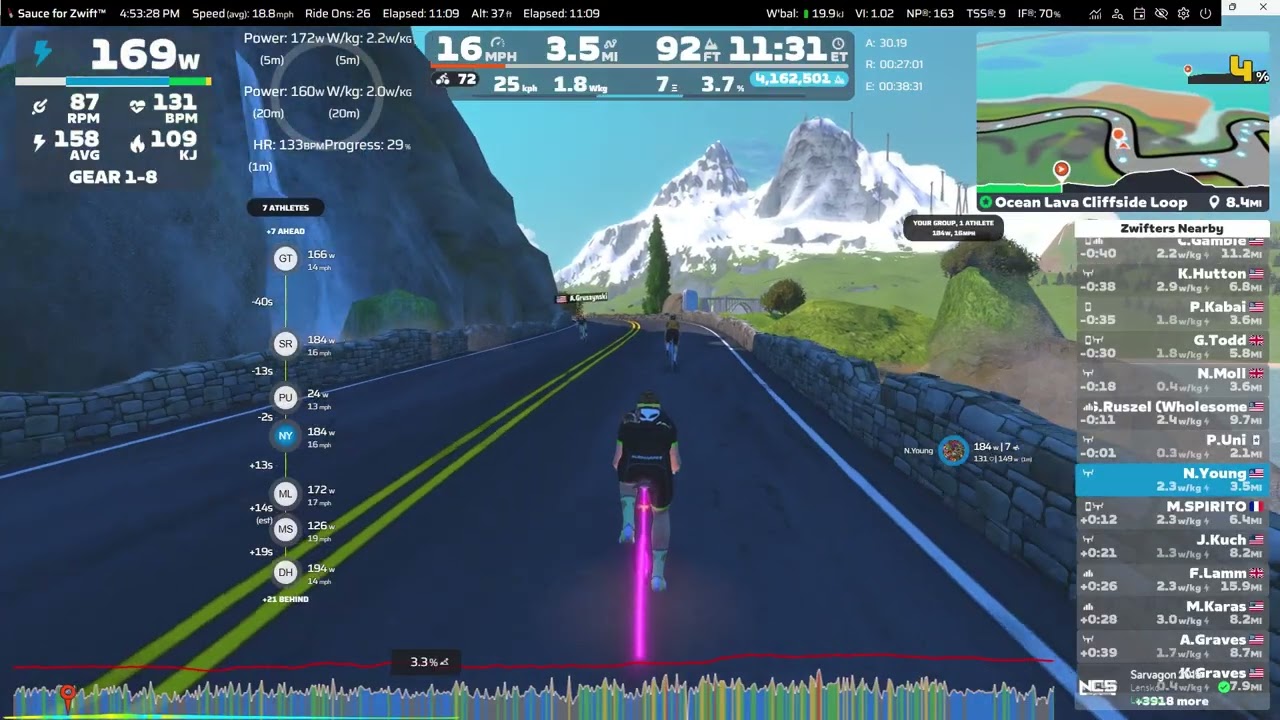The height and width of the screenshot is (720, 1280).
Task: Click the Ocean Lava Cliffside Loop route label
Action: pos(1090,202)
